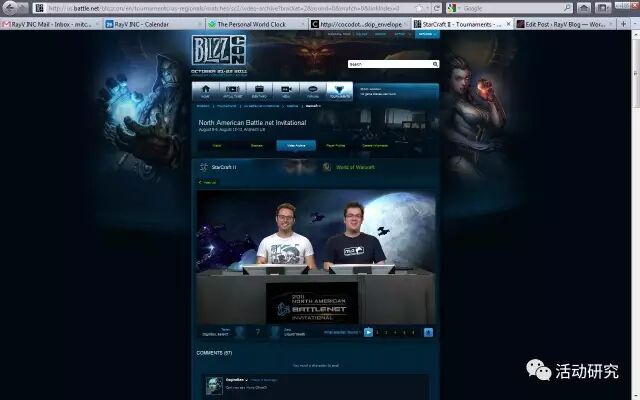Click the site search magnifier icon
The height and width of the screenshot is (400, 640).
[x=436, y=64]
